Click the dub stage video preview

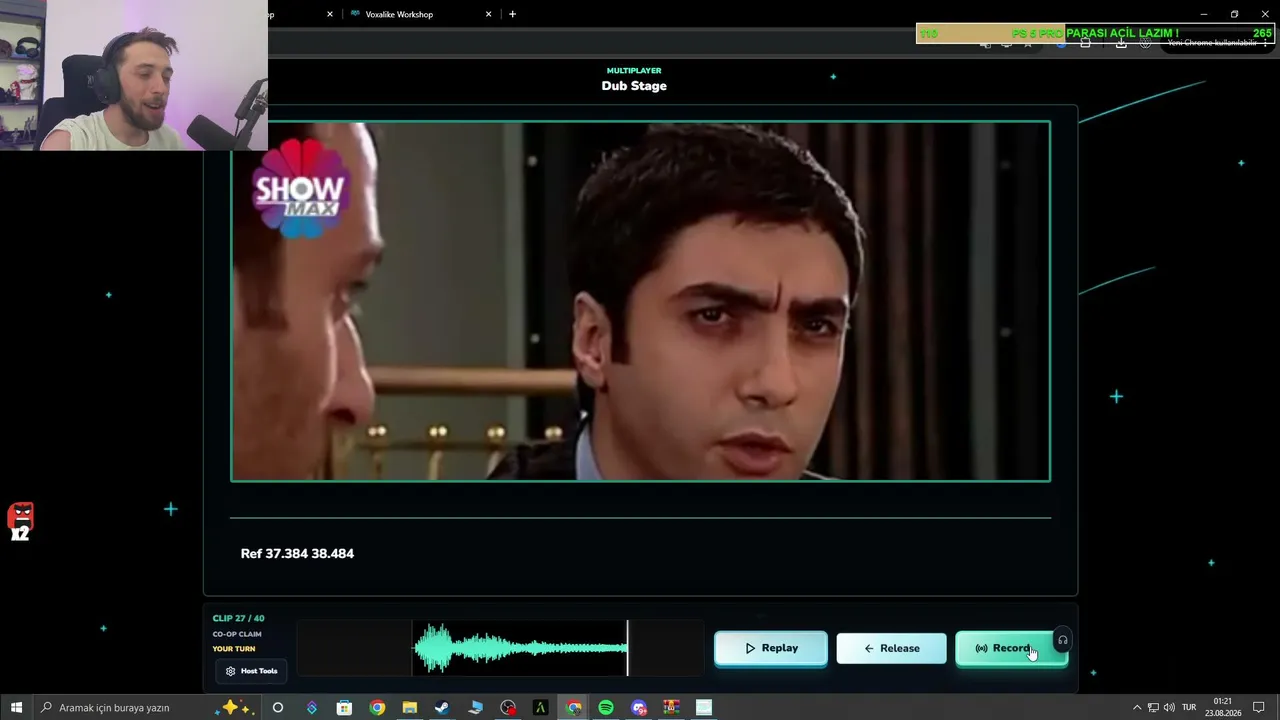640,301
